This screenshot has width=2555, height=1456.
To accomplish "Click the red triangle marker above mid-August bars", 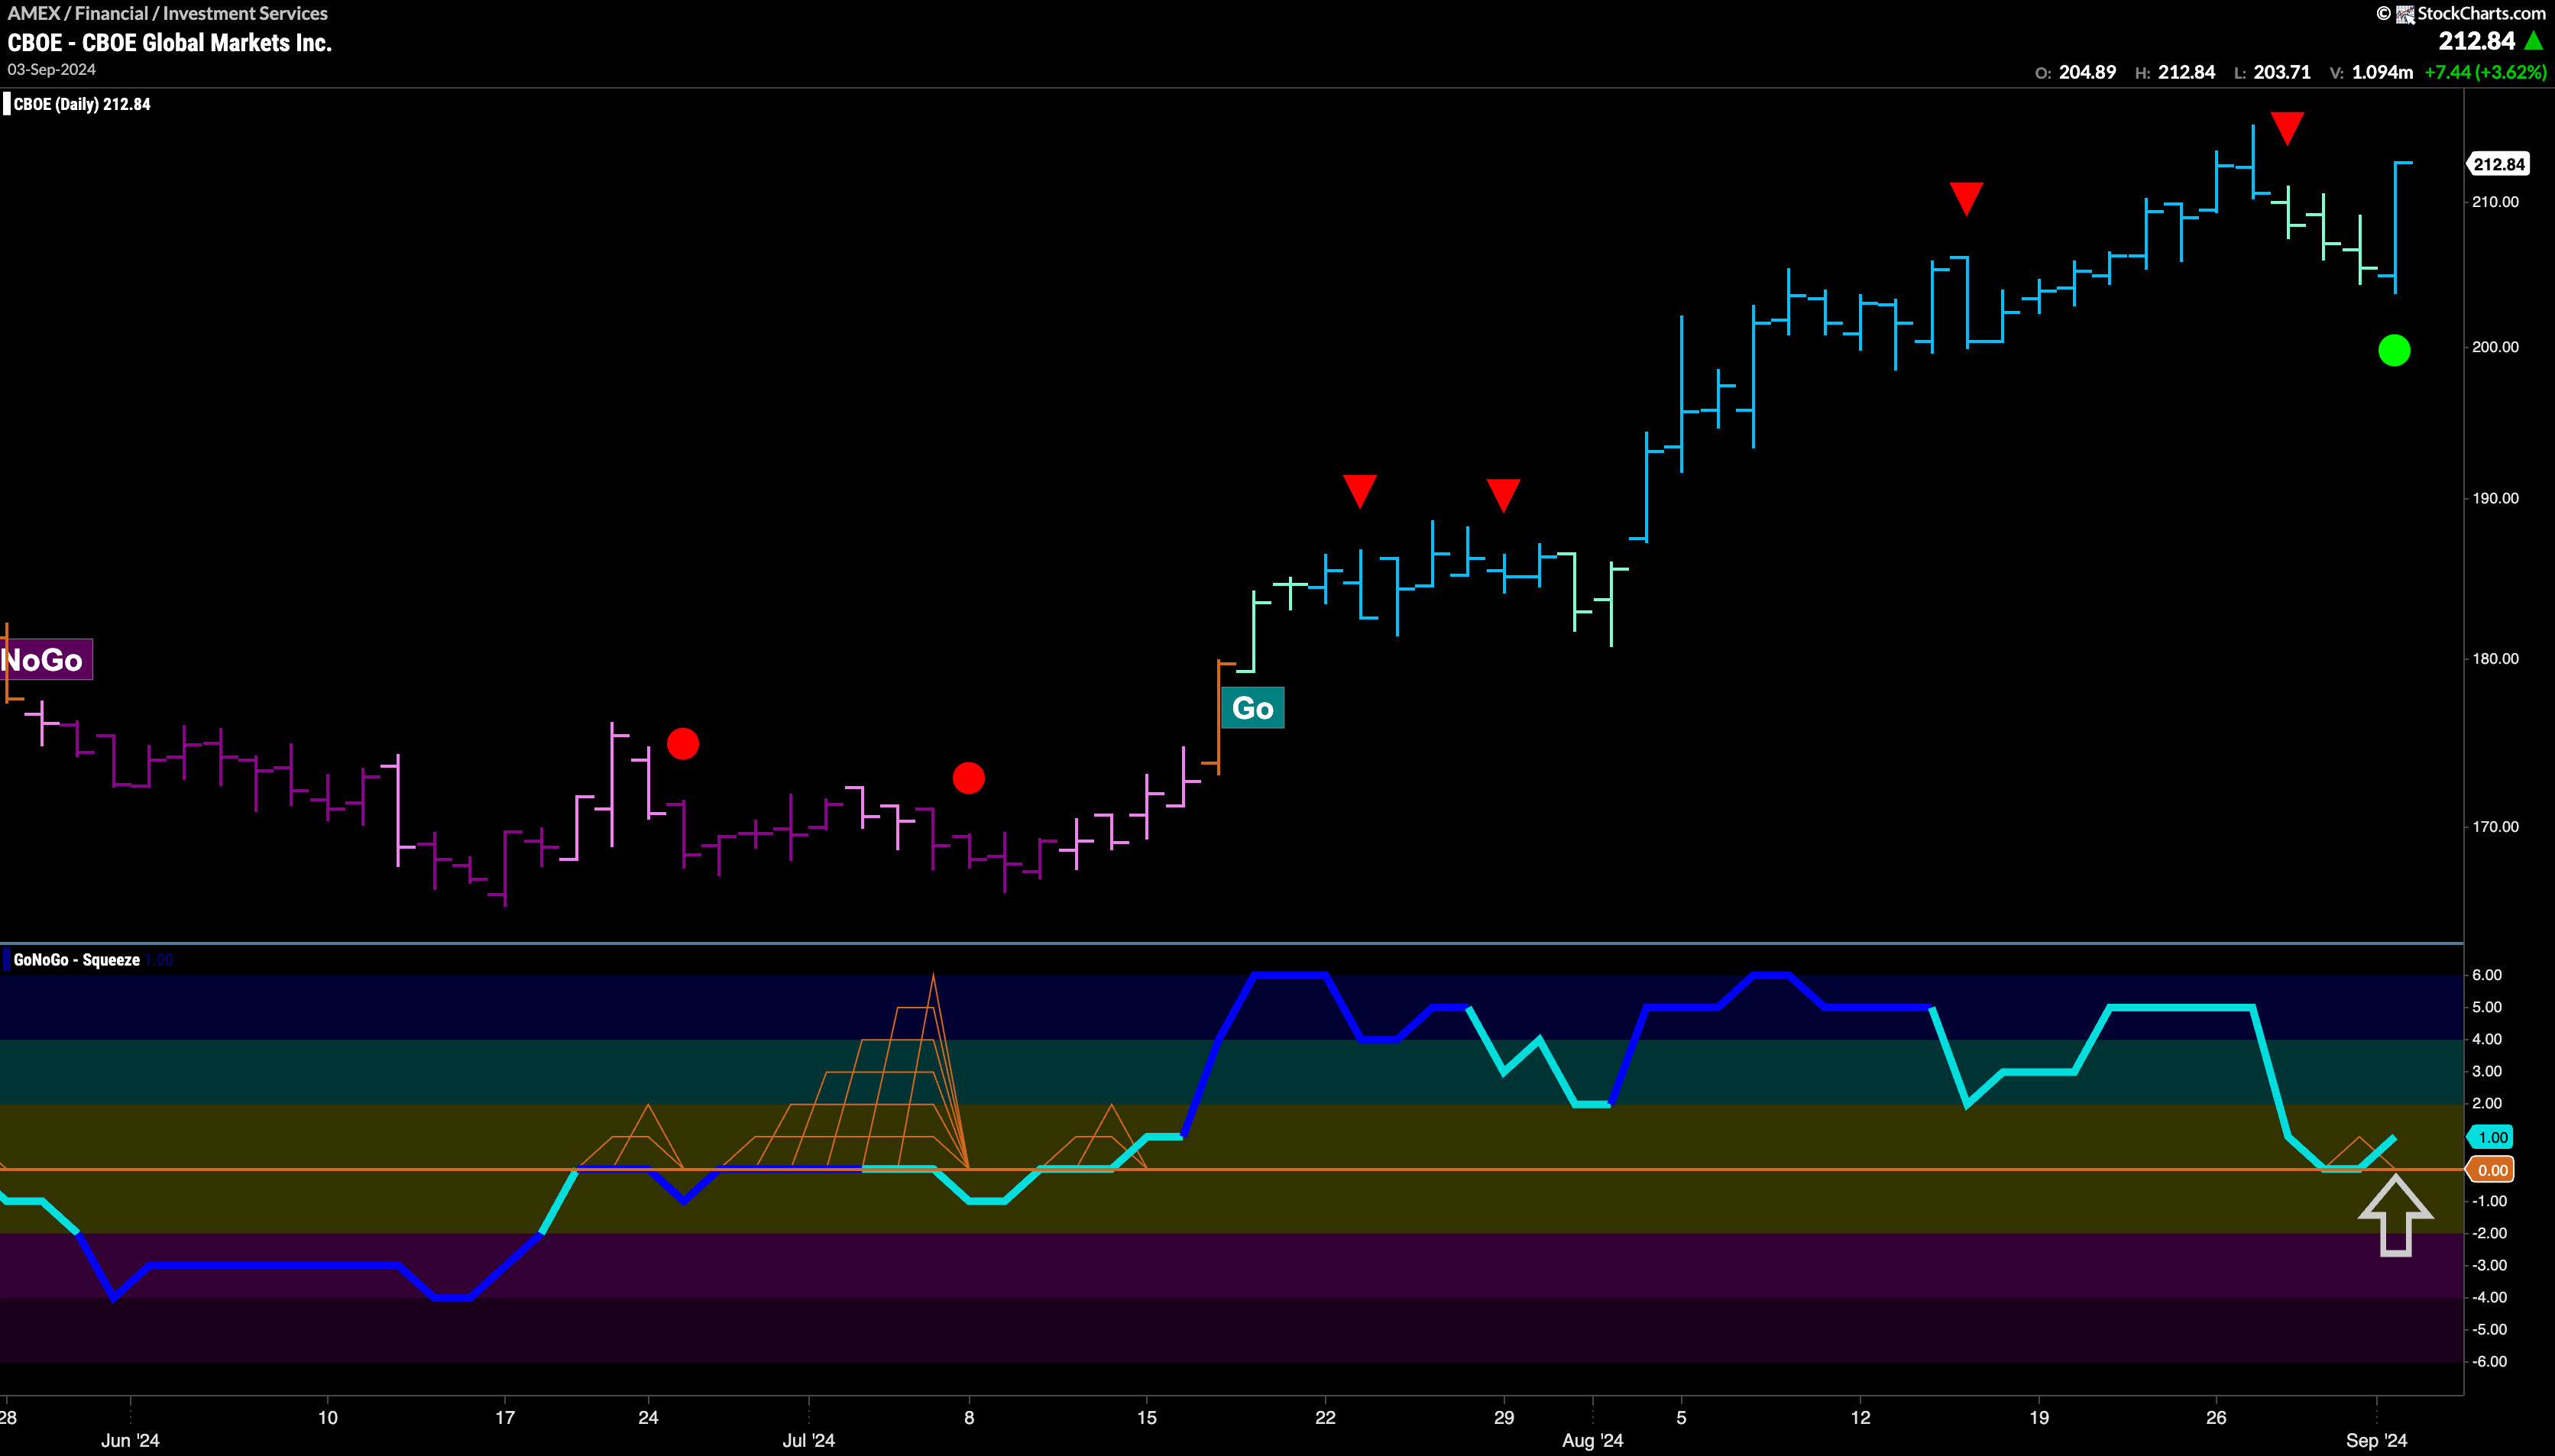I will coord(1966,198).
